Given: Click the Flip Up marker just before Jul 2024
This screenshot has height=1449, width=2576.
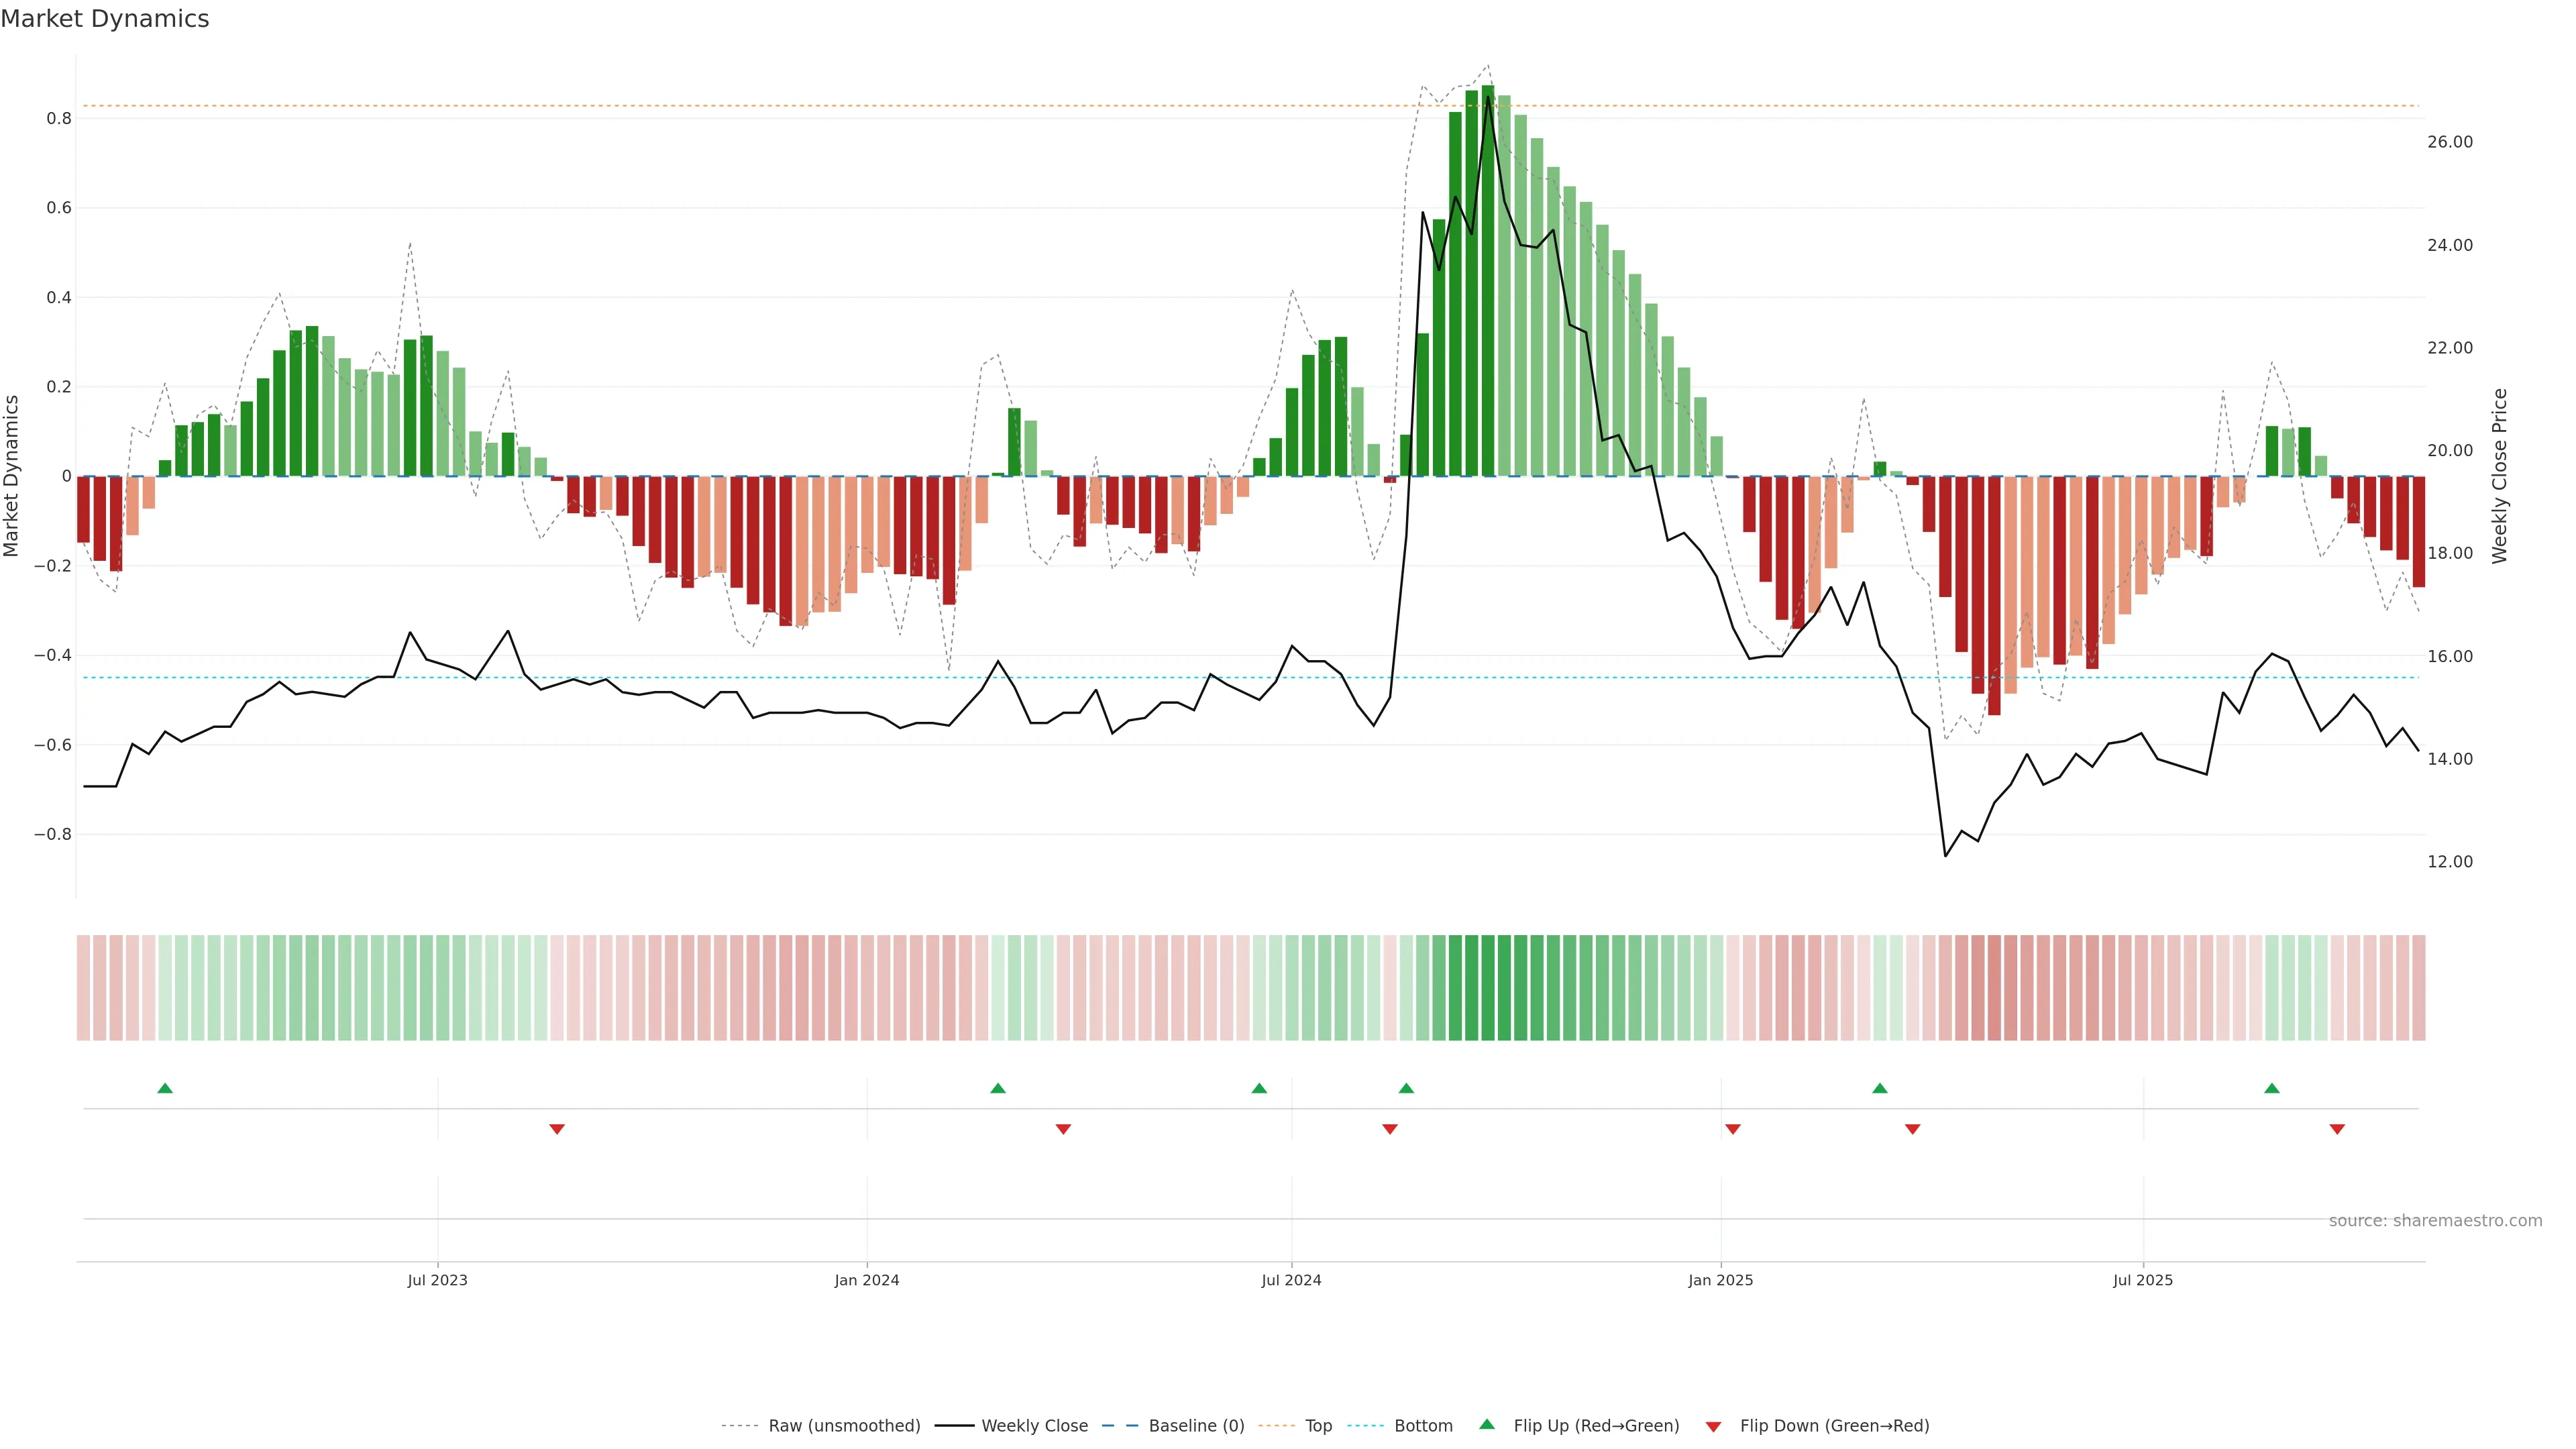Looking at the screenshot, I should click(1259, 1088).
